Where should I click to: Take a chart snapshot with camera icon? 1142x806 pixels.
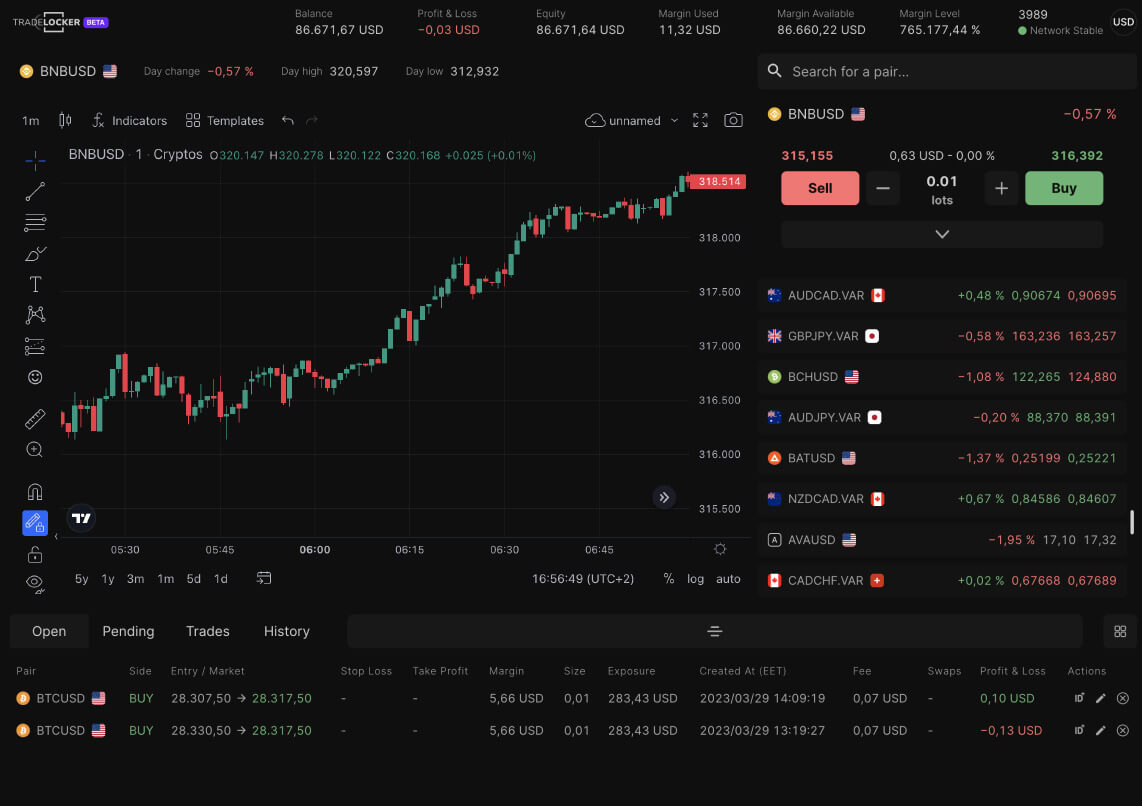(x=733, y=120)
